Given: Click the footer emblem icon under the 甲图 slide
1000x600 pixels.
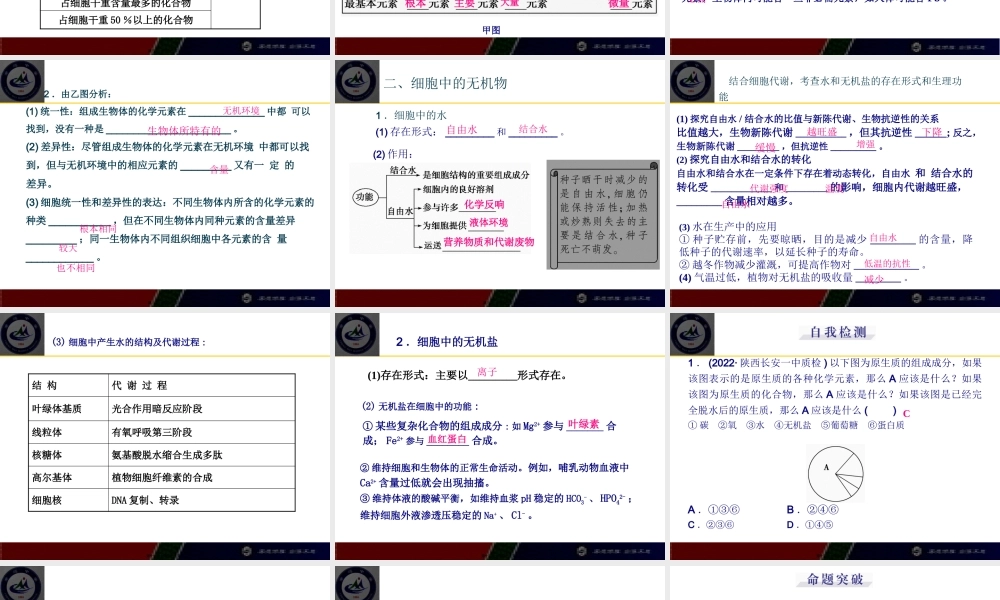Looking at the screenshot, I should (x=582, y=46).
